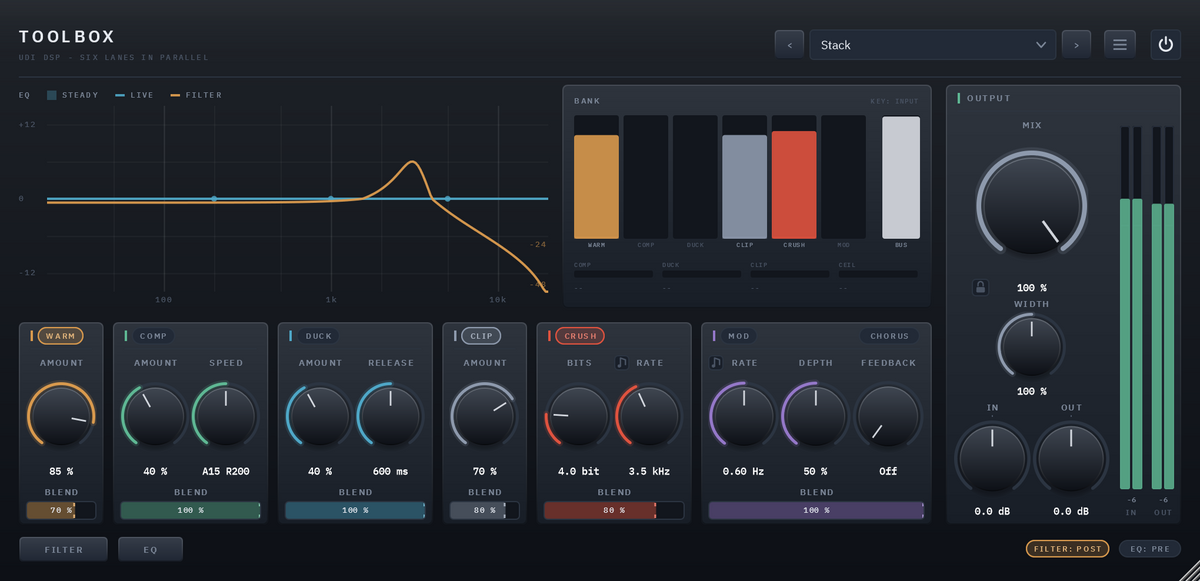The image size is (1200, 581).
Task: Click the filter resonance peak on EQ graph
Action: [x=412, y=162]
